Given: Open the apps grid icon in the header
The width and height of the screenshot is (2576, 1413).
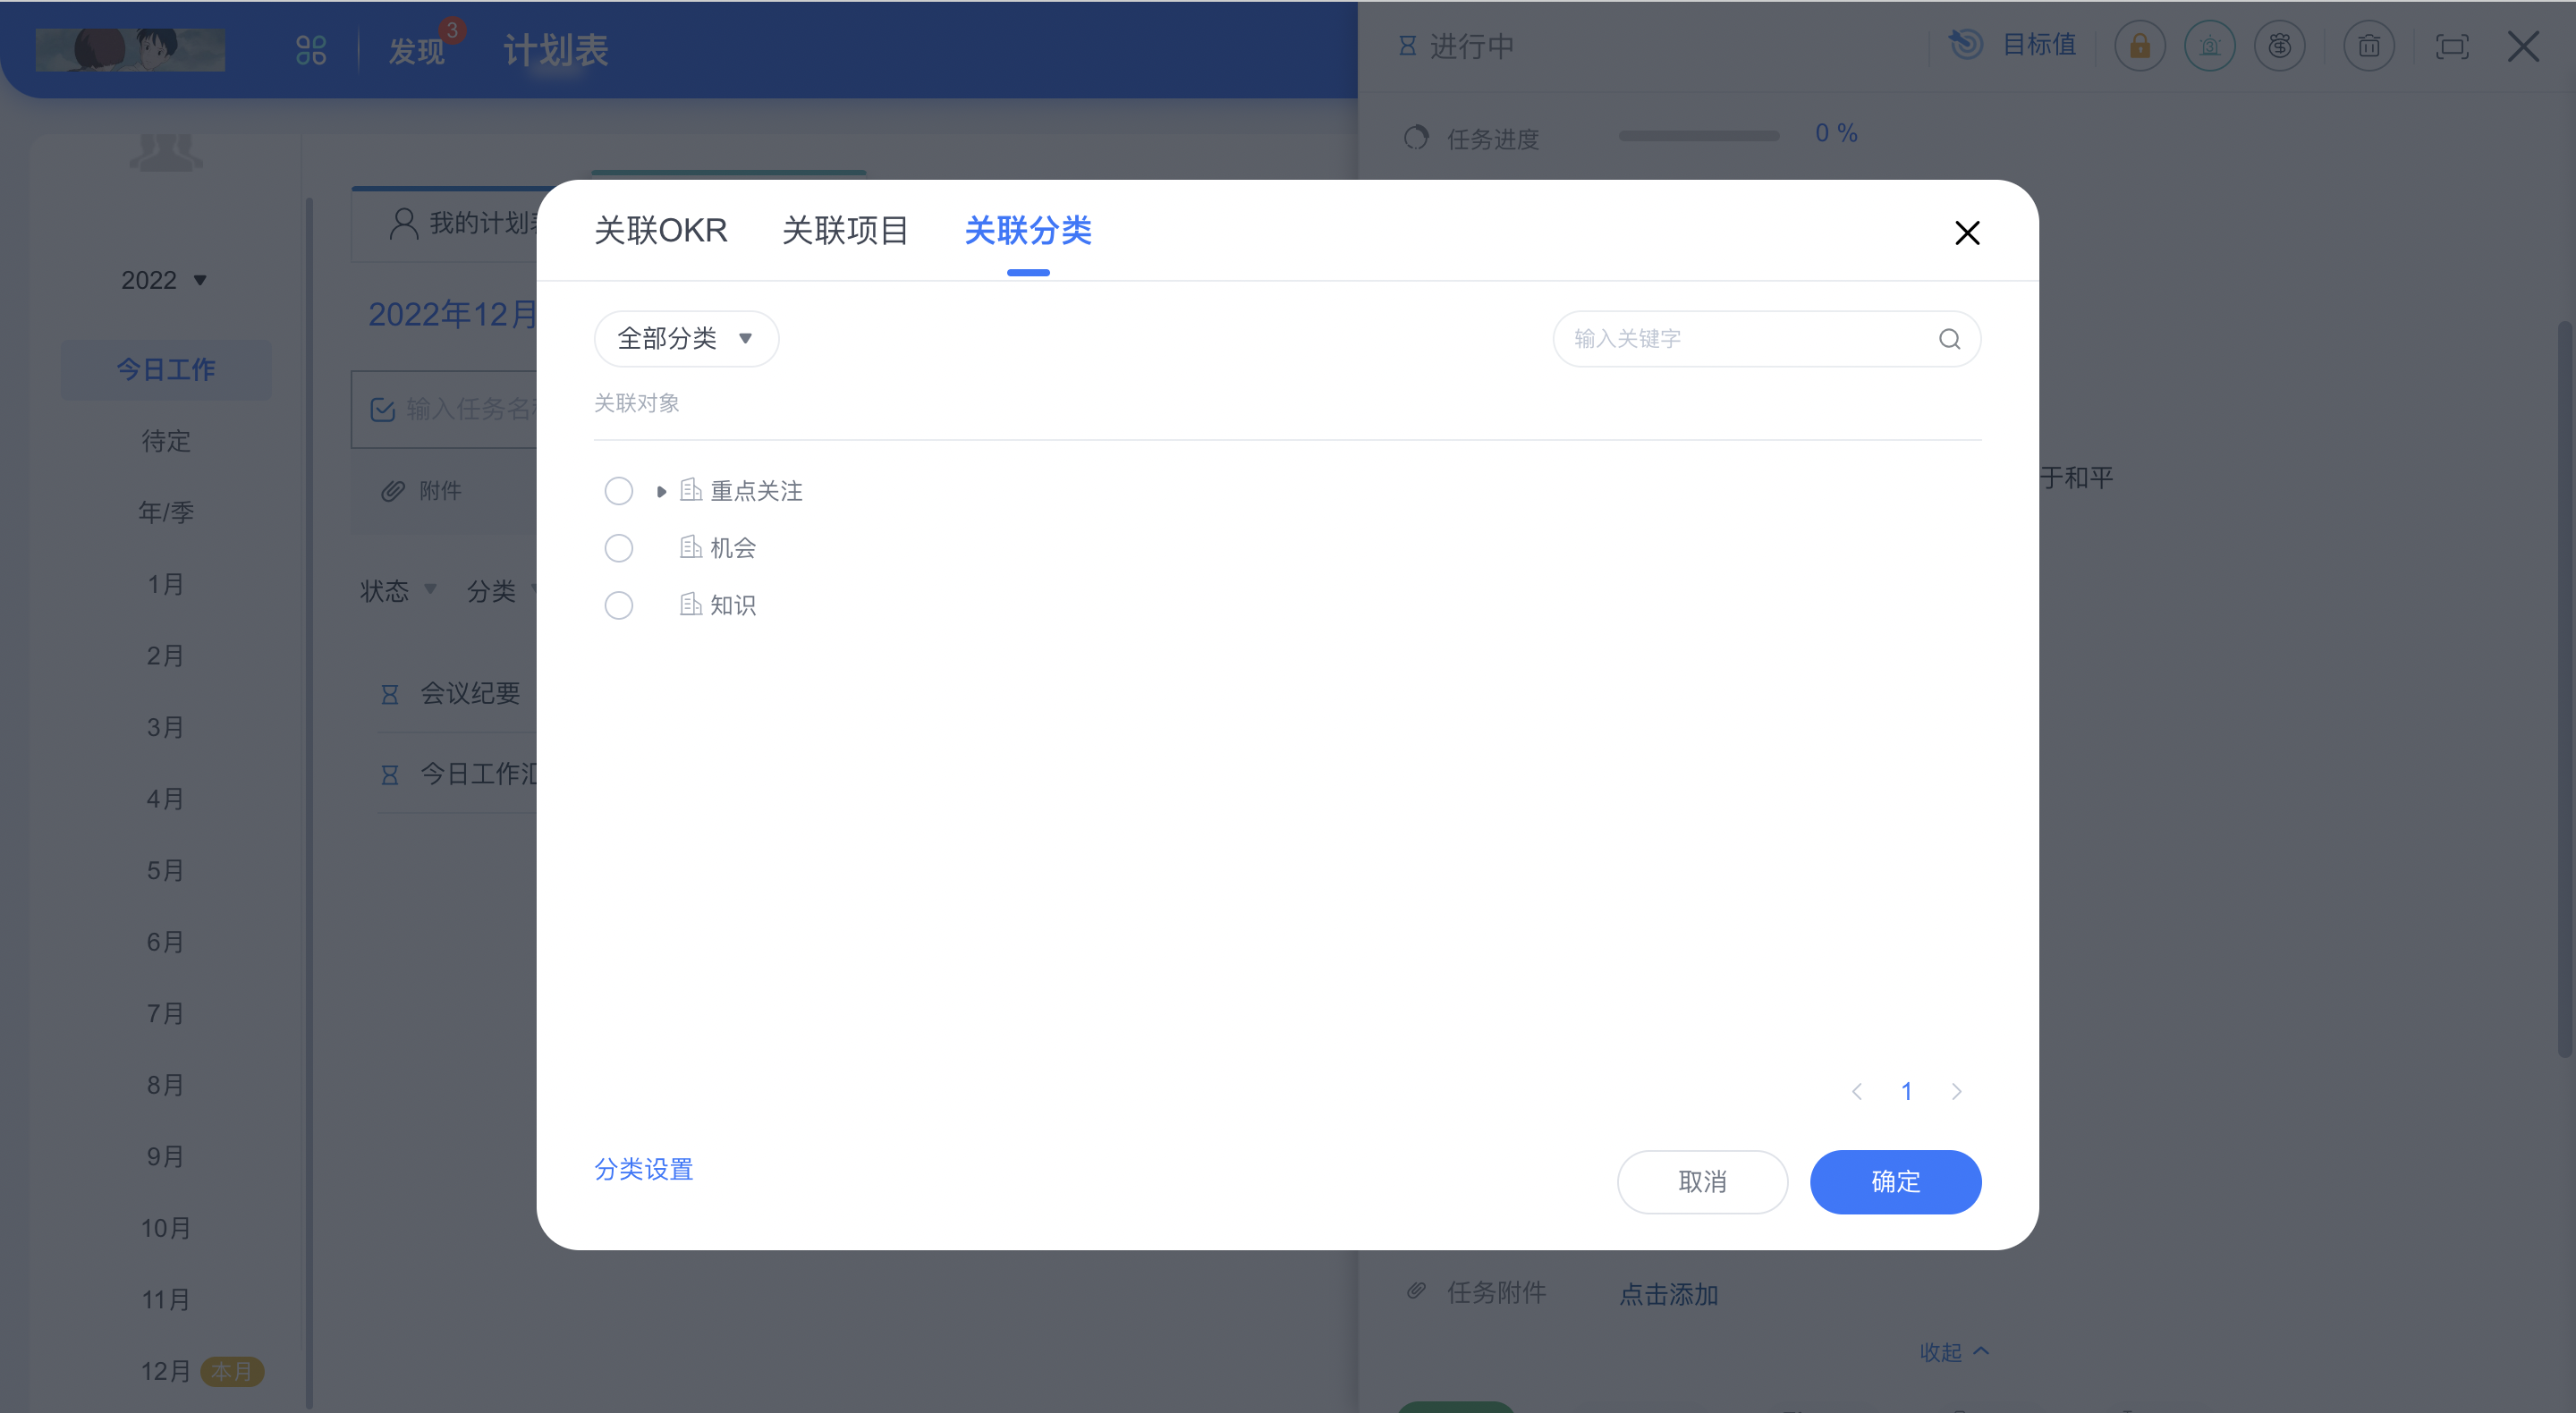Looking at the screenshot, I should tap(311, 50).
